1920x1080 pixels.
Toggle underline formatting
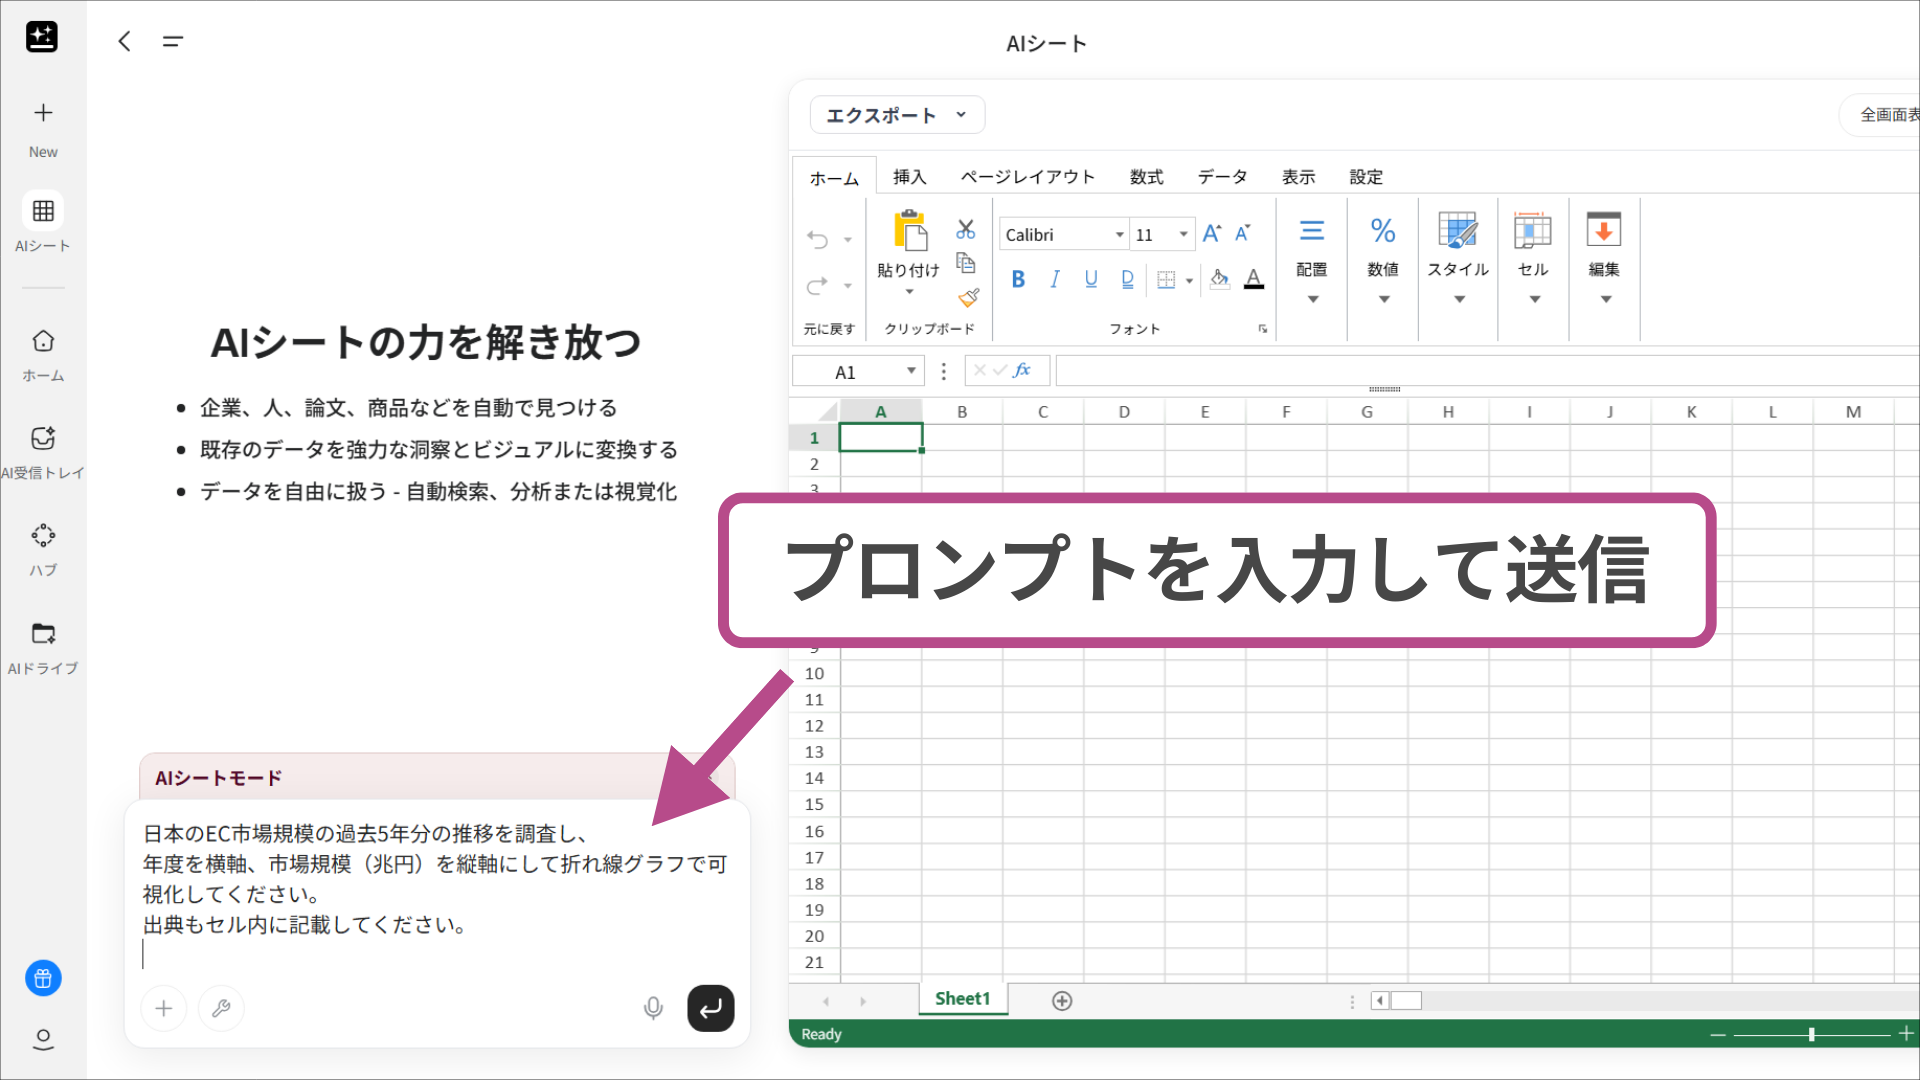pos(1090,279)
